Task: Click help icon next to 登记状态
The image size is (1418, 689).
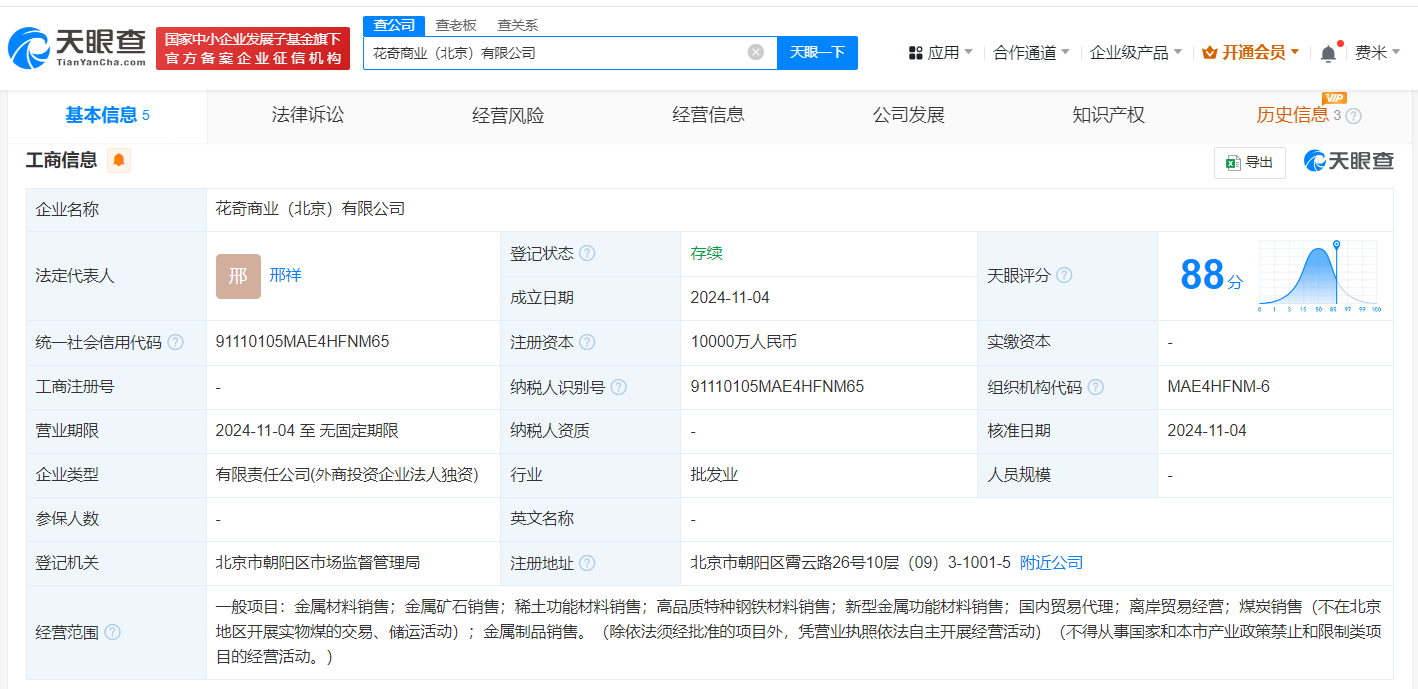Action: click(587, 254)
